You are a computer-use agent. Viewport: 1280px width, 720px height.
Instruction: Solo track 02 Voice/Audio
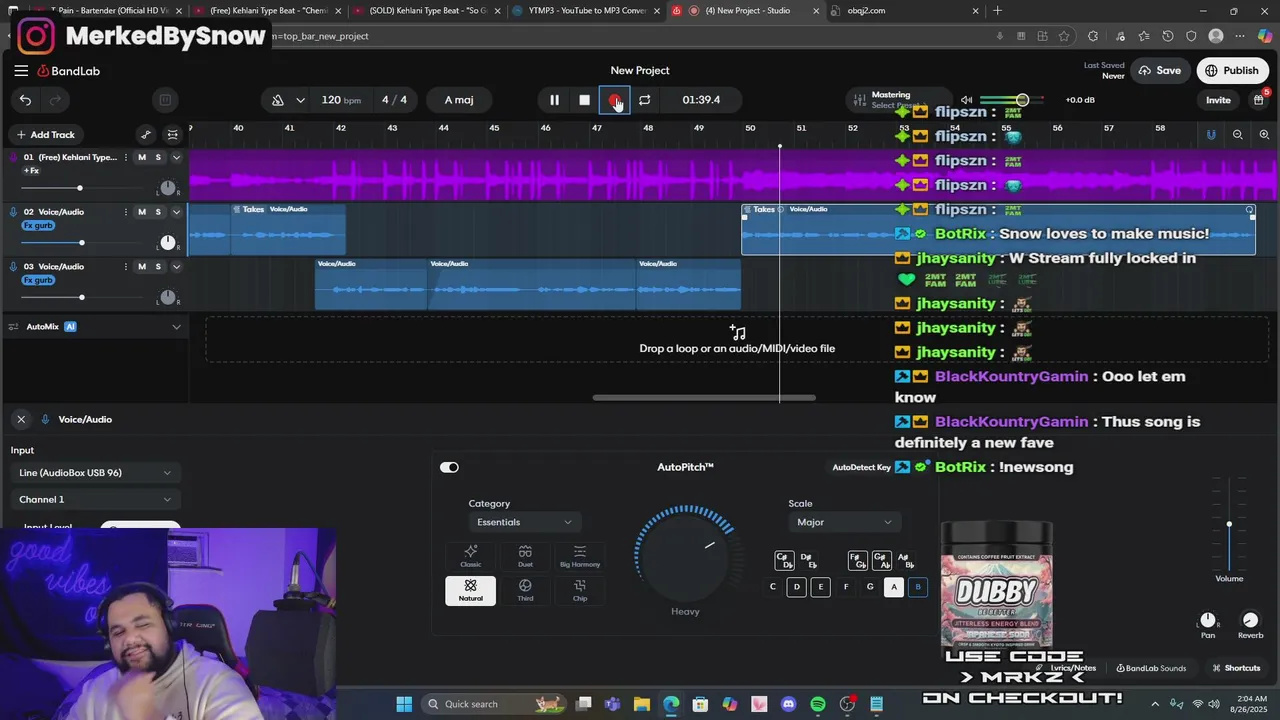pyautogui.click(x=158, y=212)
